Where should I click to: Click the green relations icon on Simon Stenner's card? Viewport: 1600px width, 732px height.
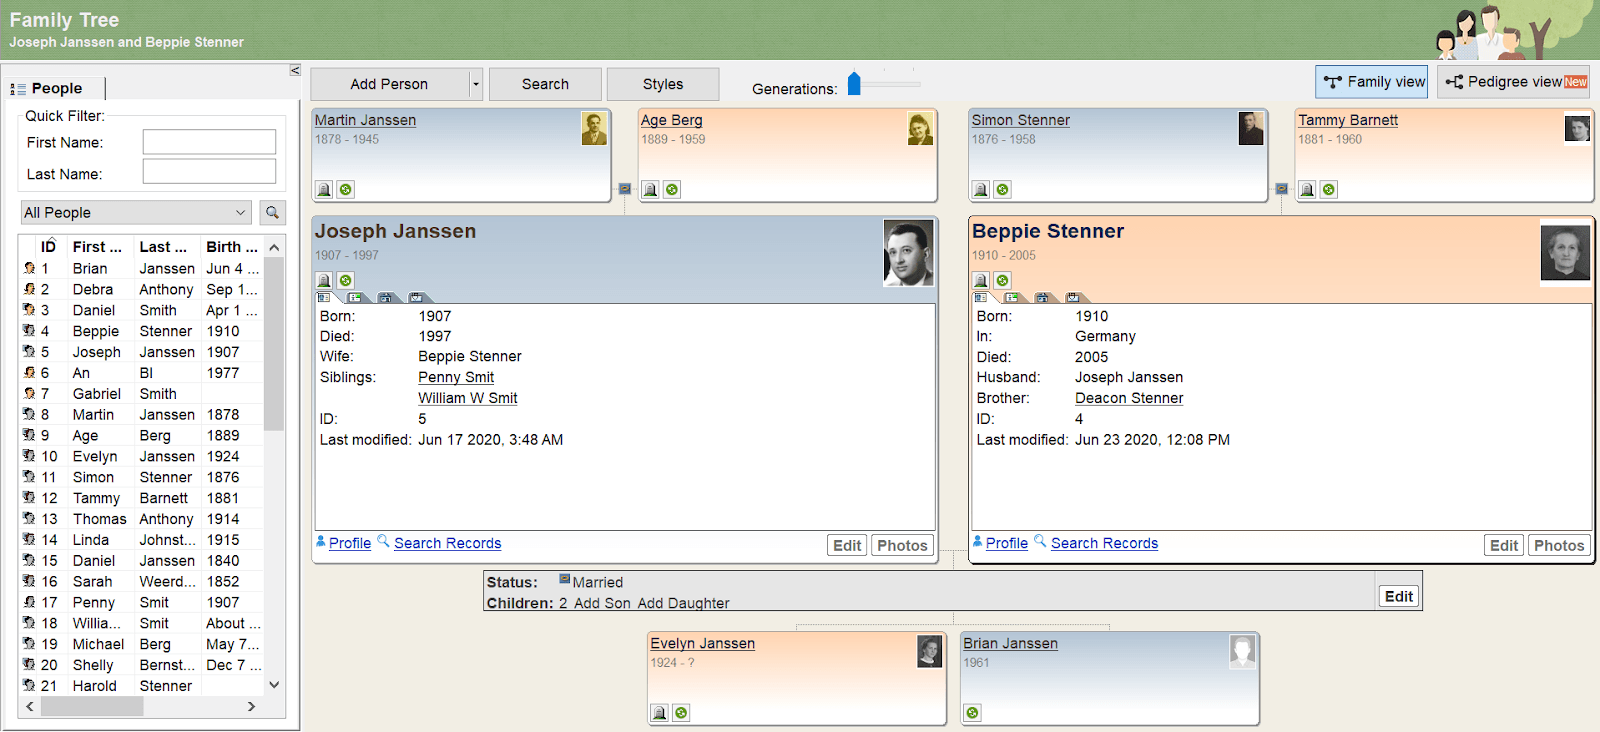pyautogui.click(x=1002, y=189)
